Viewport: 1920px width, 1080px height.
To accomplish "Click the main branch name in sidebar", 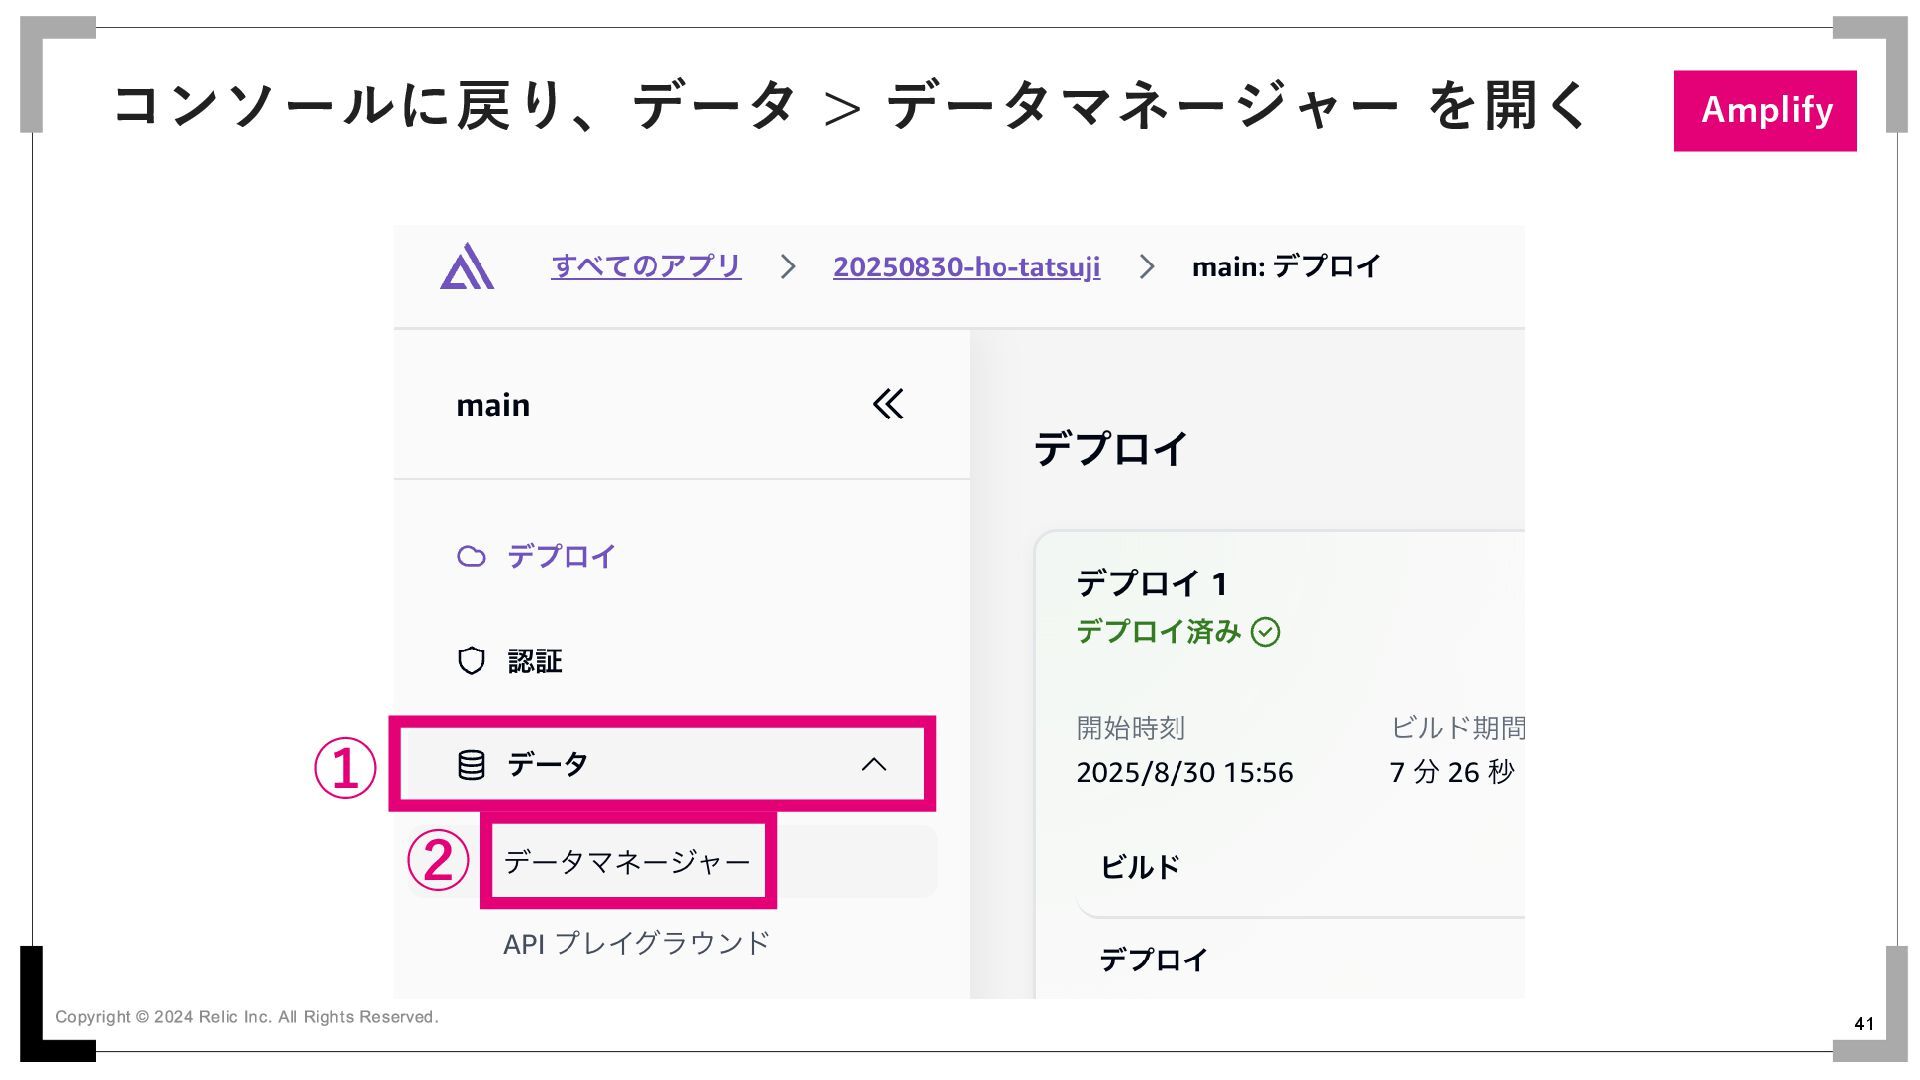I will coord(493,405).
